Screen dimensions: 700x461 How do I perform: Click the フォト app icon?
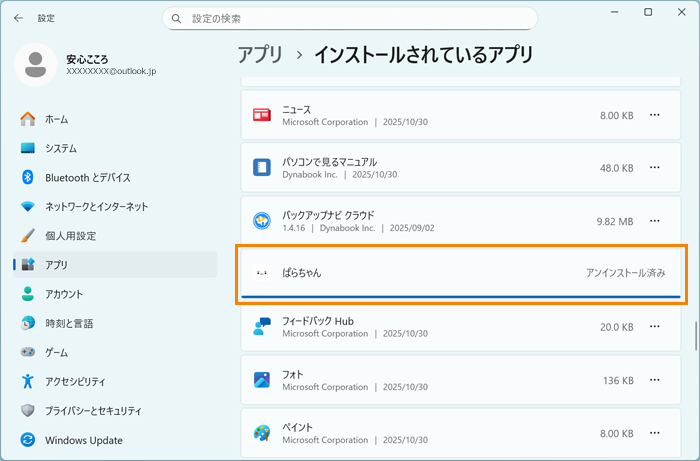262,380
